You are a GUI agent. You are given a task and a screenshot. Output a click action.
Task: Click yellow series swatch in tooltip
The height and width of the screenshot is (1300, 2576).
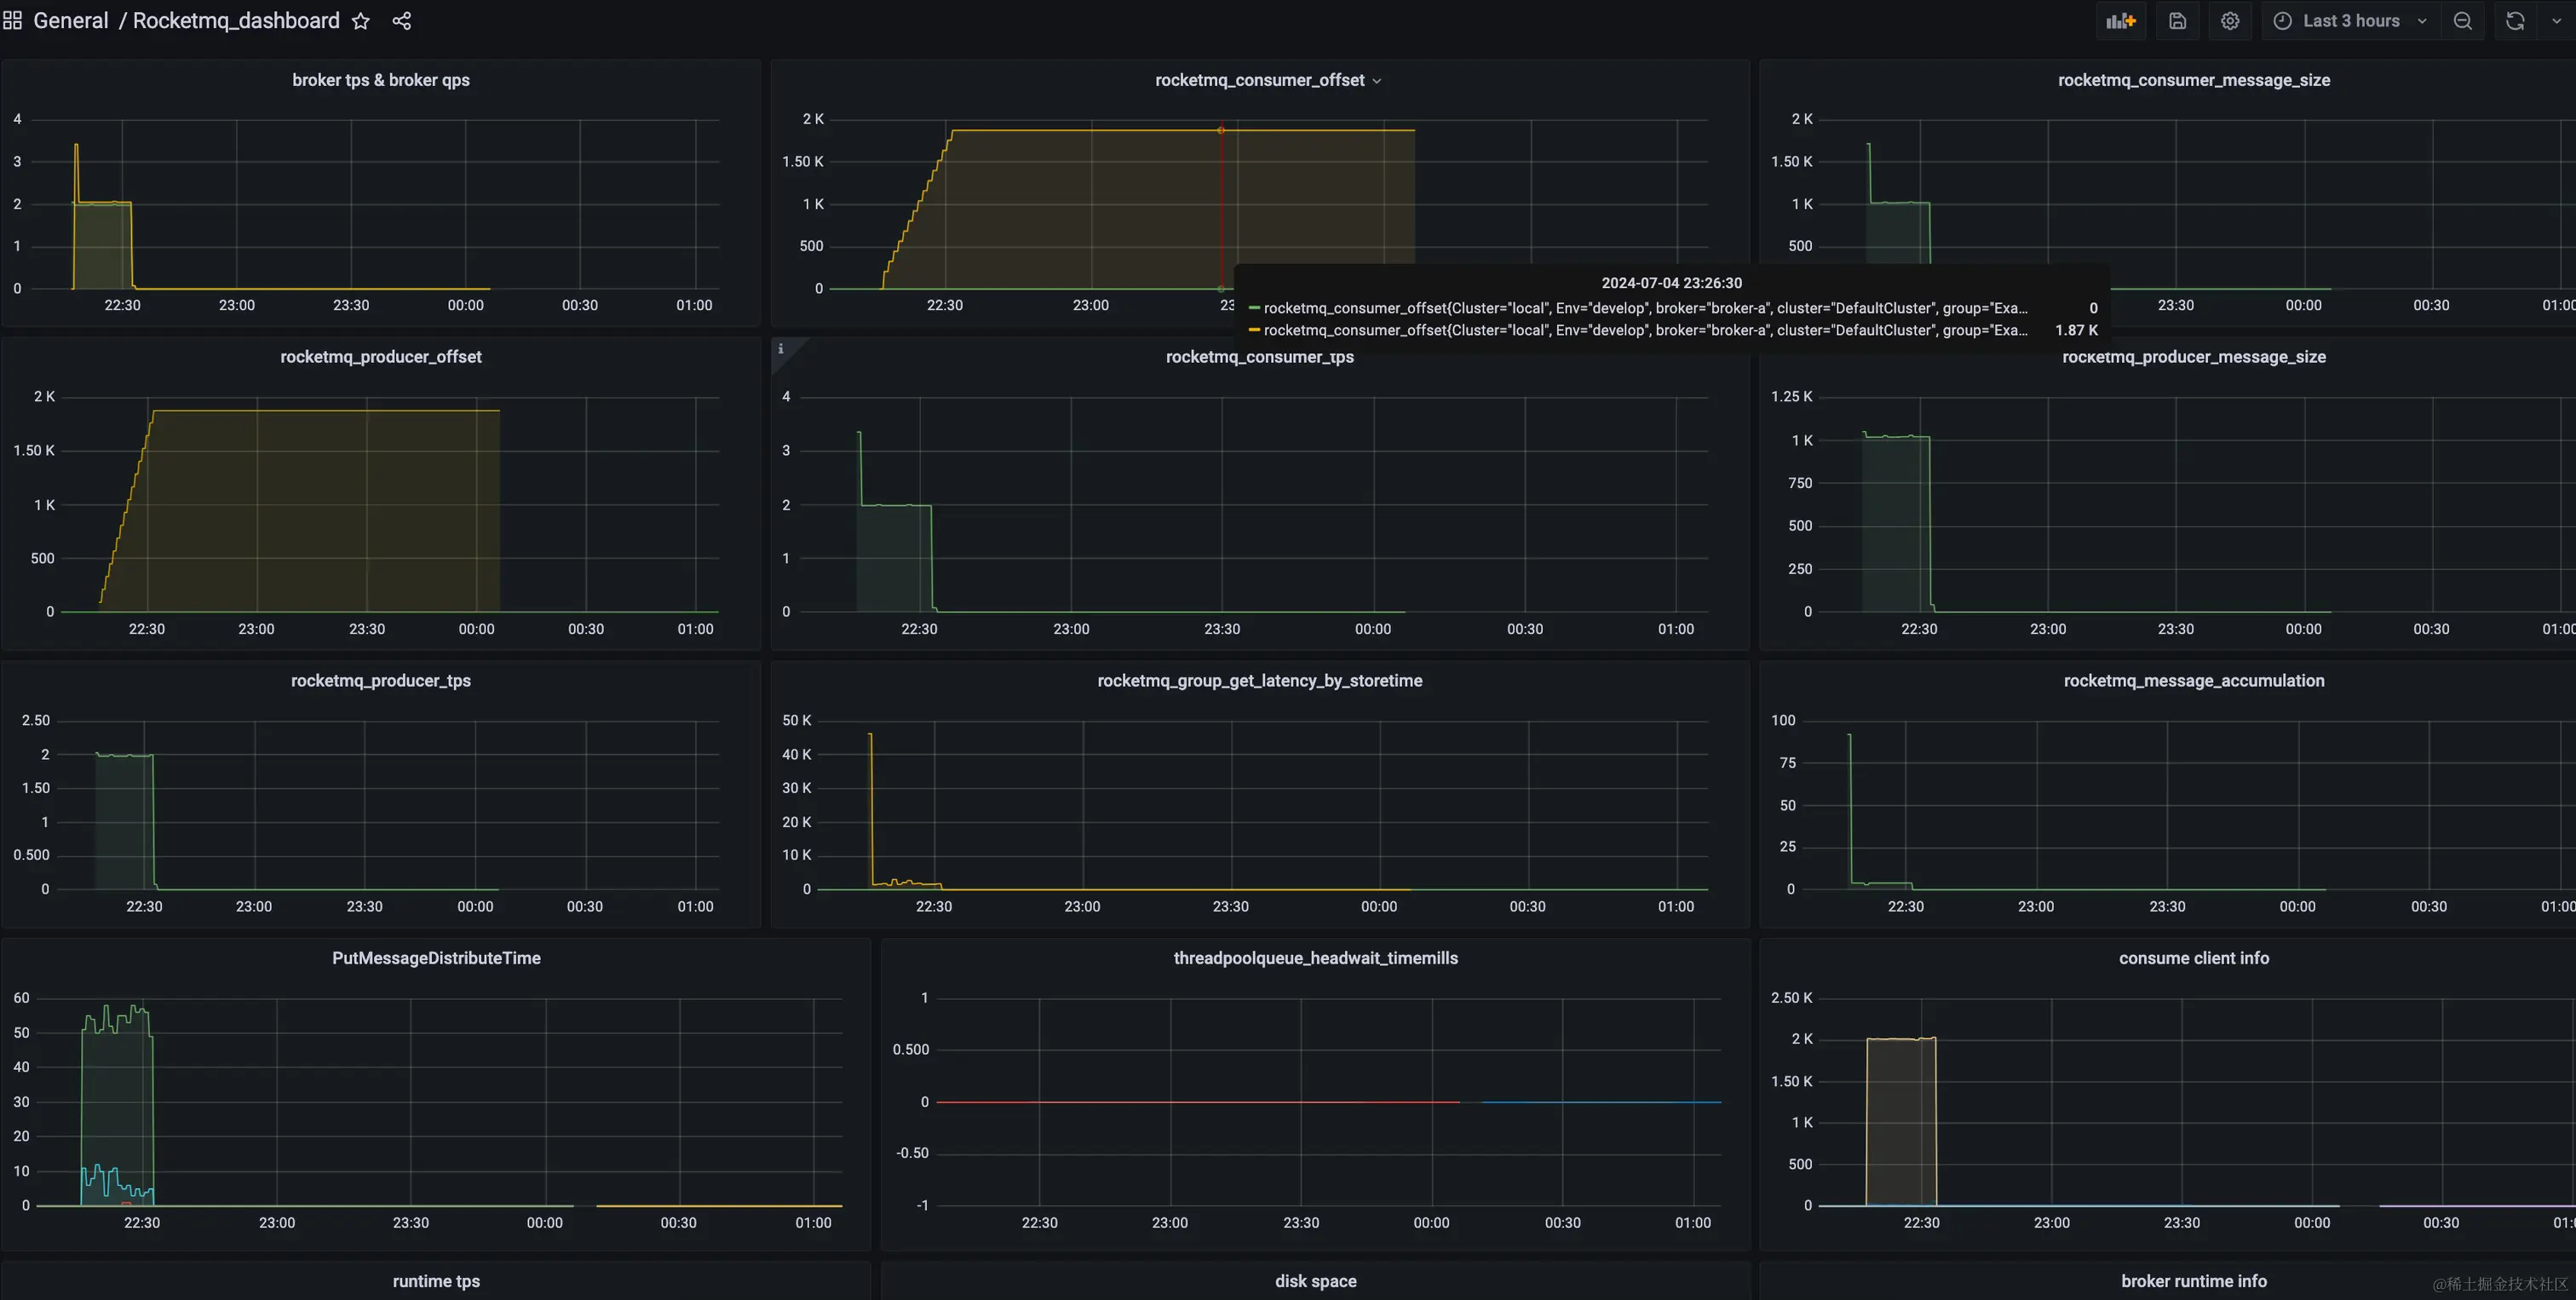[x=1254, y=330]
